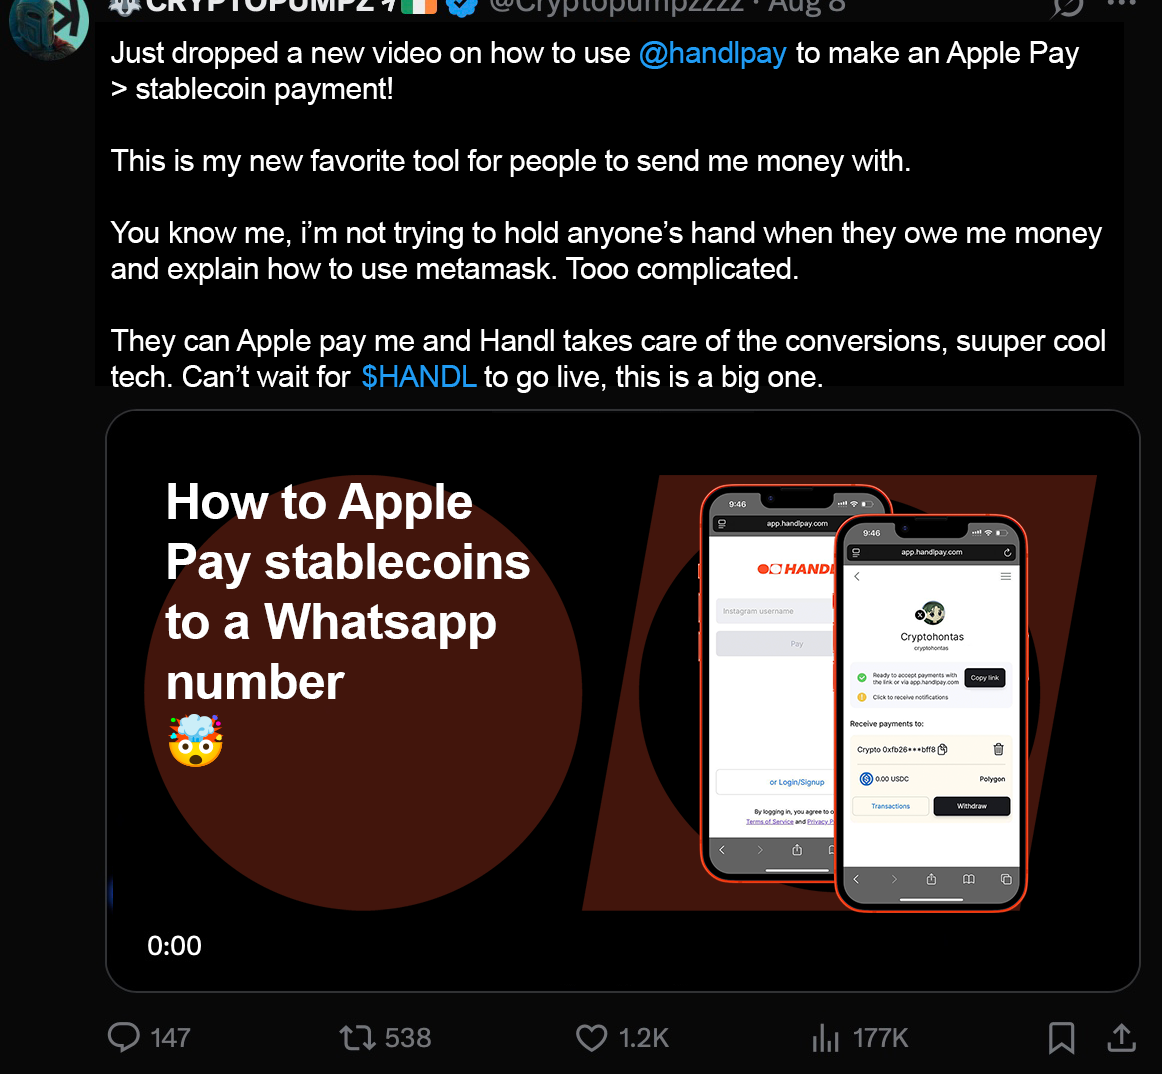Open the @handlpay mention link
The image size is (1162, 1074).
tap(712, 53)
